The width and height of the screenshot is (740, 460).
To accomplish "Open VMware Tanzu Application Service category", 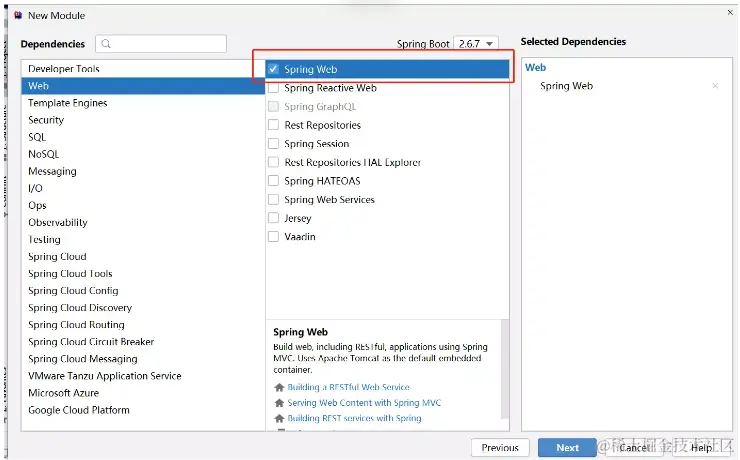I will click(x=143, y=376).
